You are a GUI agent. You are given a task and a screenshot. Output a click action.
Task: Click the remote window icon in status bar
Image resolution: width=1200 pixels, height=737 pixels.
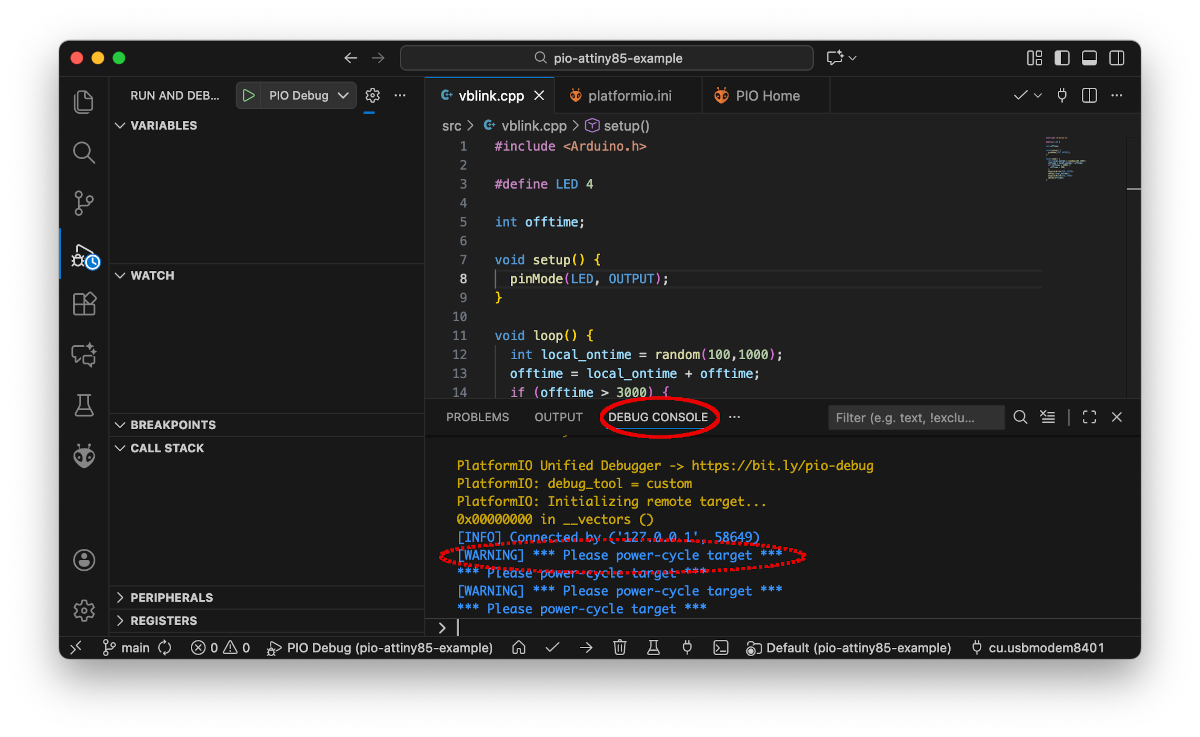pyautogui.click(x=75, y=648)
